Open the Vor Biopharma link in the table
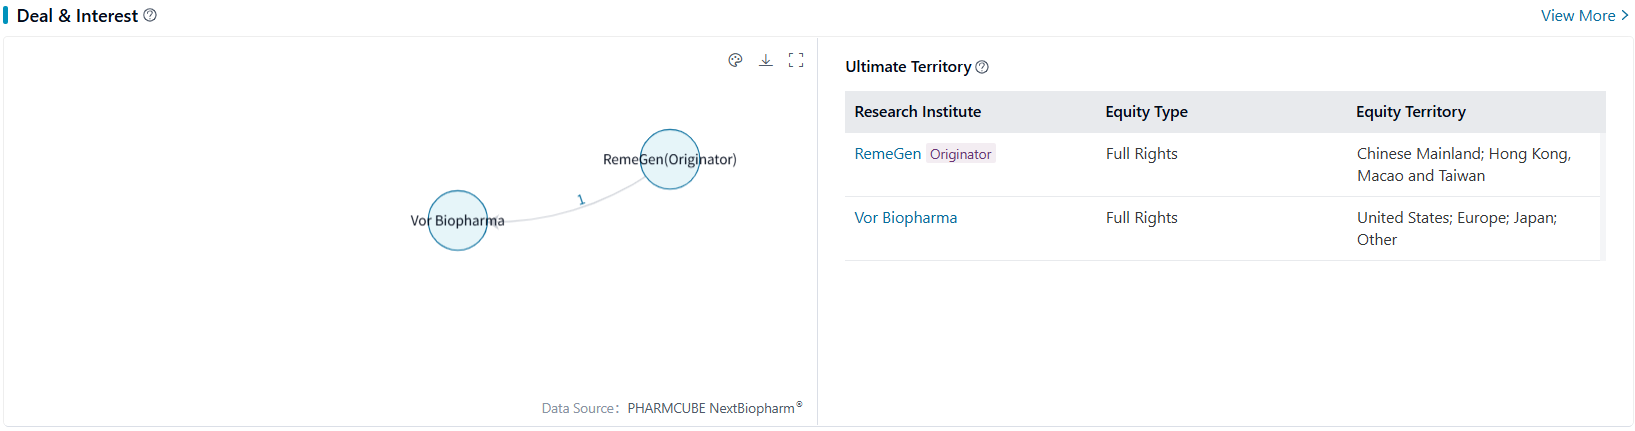The width and height of the screenshot is (1635, 431). point(905,218)
